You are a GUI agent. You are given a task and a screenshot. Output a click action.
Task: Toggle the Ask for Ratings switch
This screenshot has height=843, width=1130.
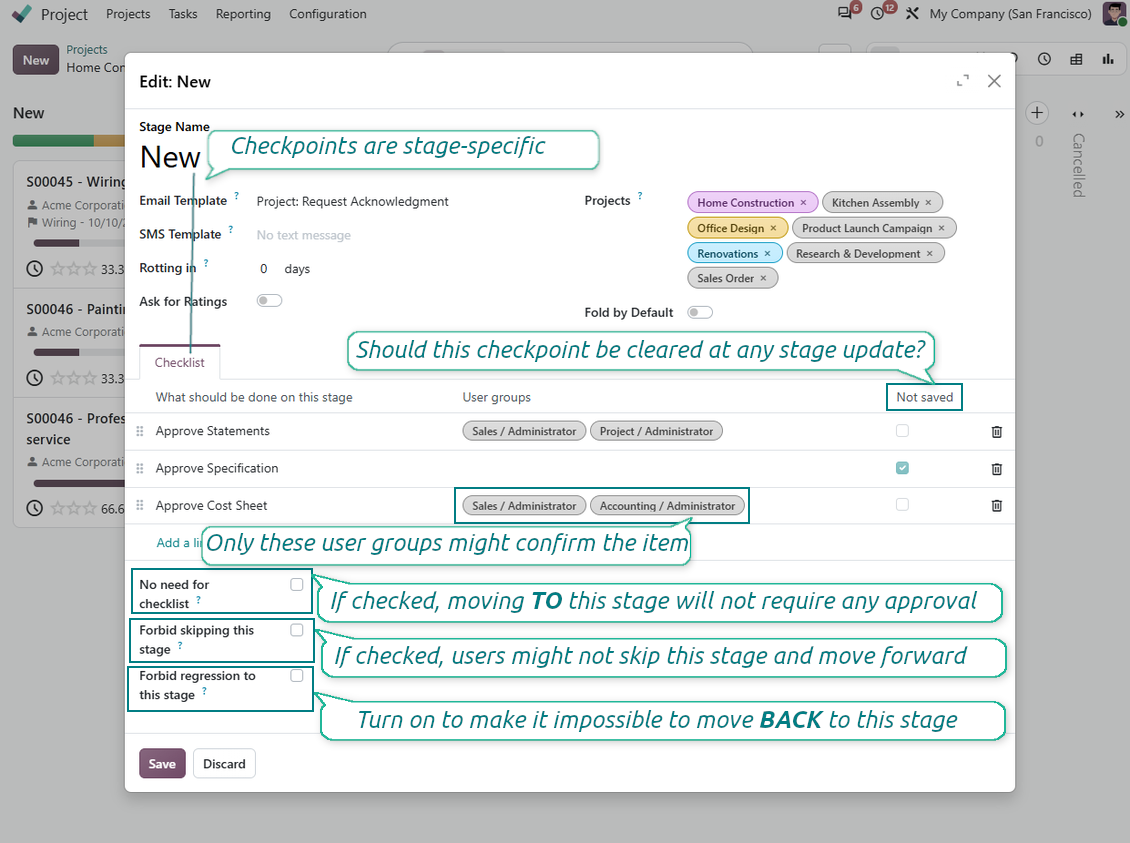(x=270, y=300)
